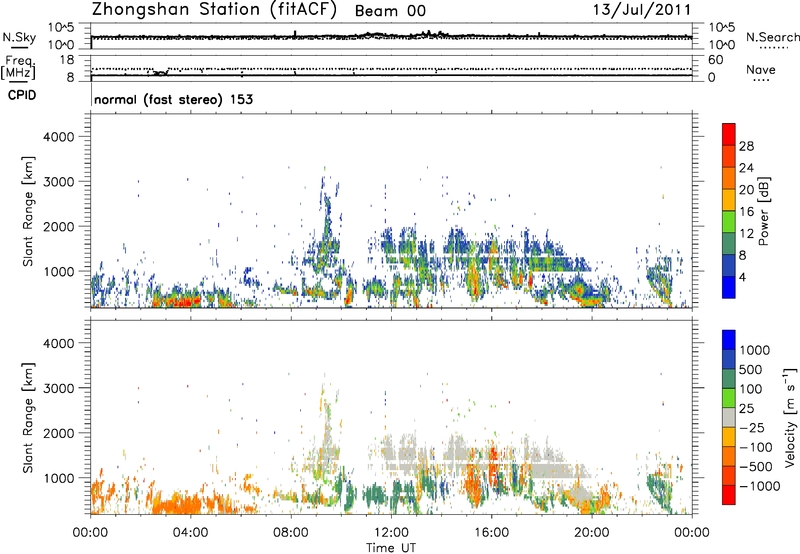This screenshot has width=800, height=554.
Task: Click the 'Velocity [m s-1]' color bar label
Action: tap(790, 417)
